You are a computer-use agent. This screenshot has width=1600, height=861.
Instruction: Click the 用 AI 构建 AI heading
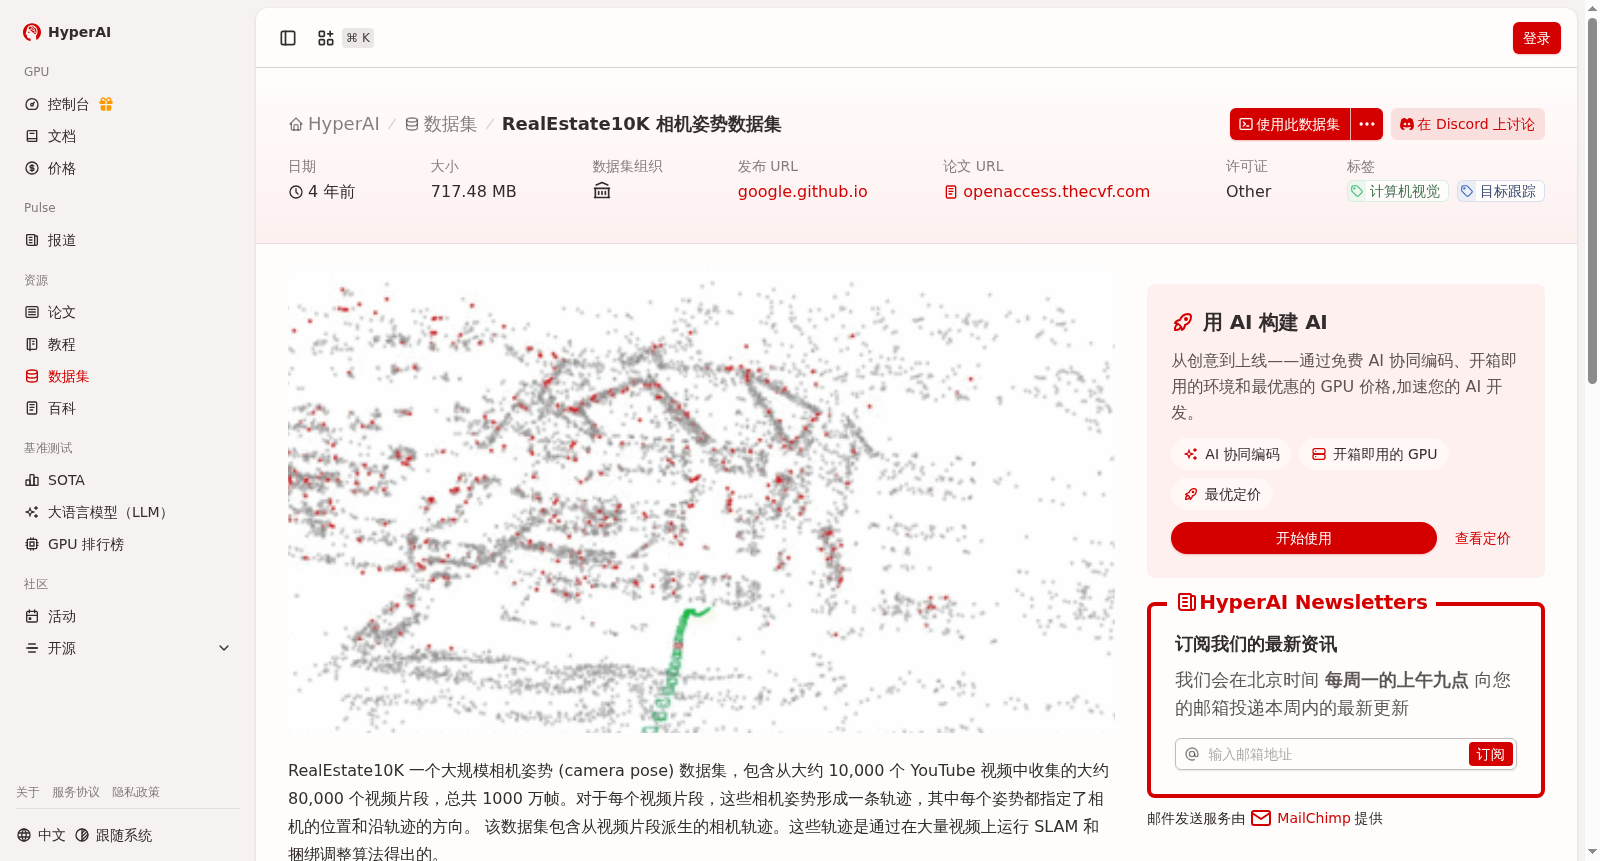tap(1265, 322)
